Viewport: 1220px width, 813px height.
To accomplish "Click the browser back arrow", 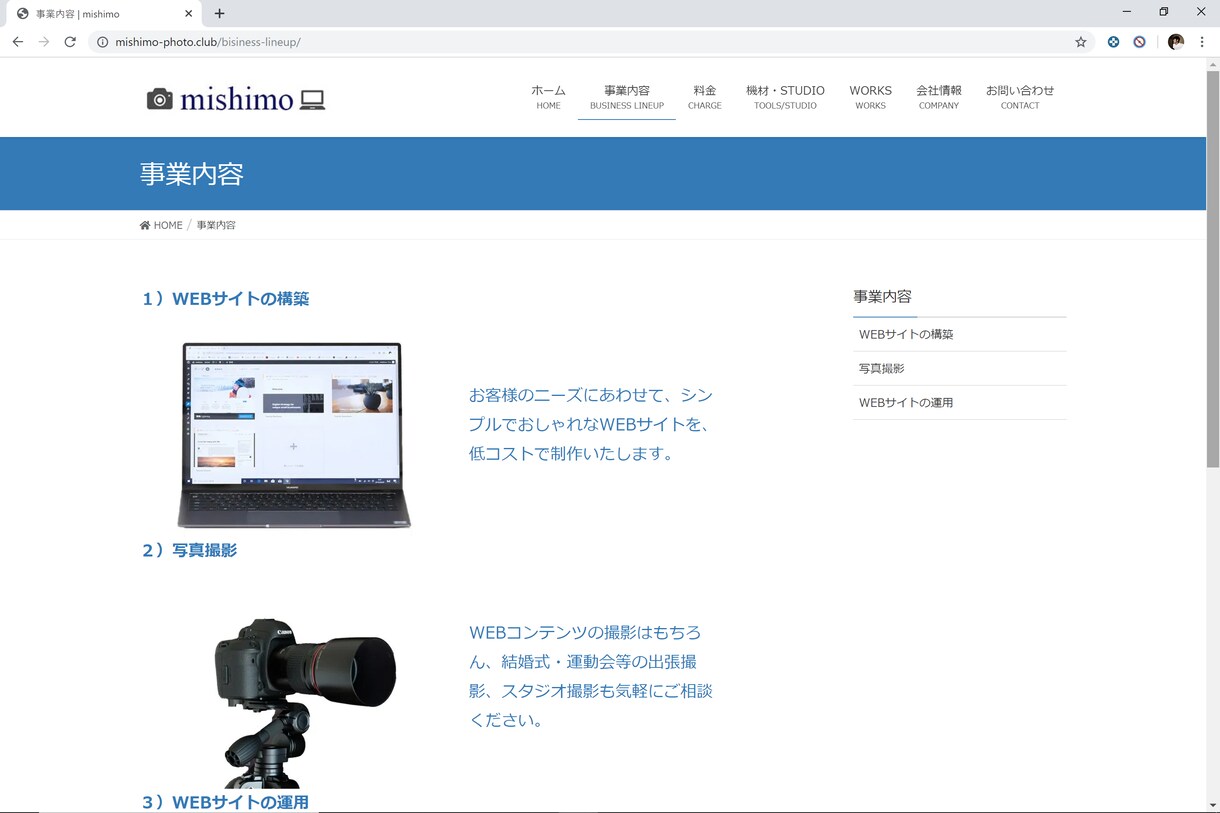I will click(18, 42).
